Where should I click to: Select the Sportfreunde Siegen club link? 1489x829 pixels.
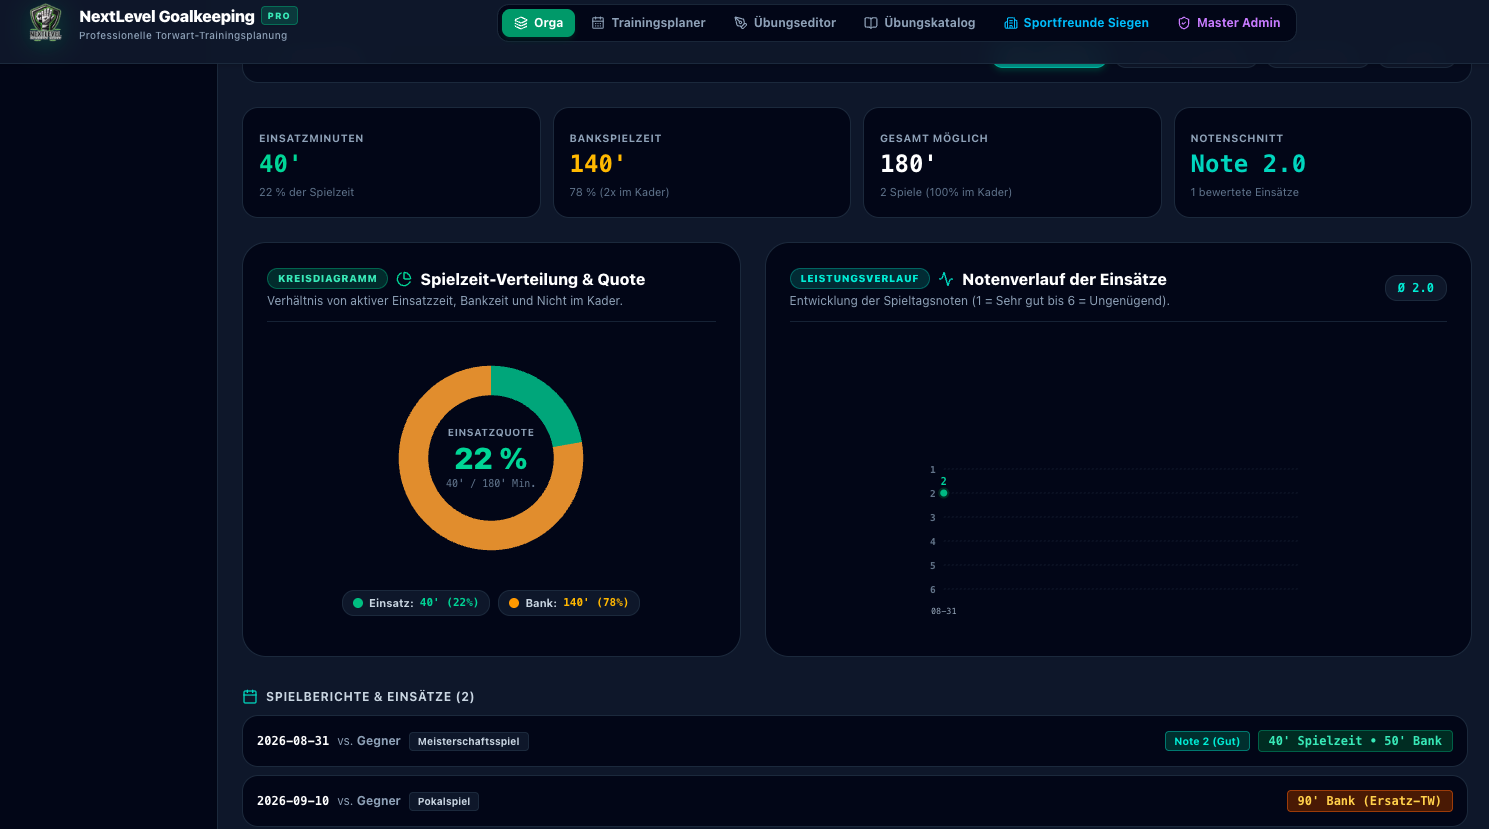coord(1076,23)
